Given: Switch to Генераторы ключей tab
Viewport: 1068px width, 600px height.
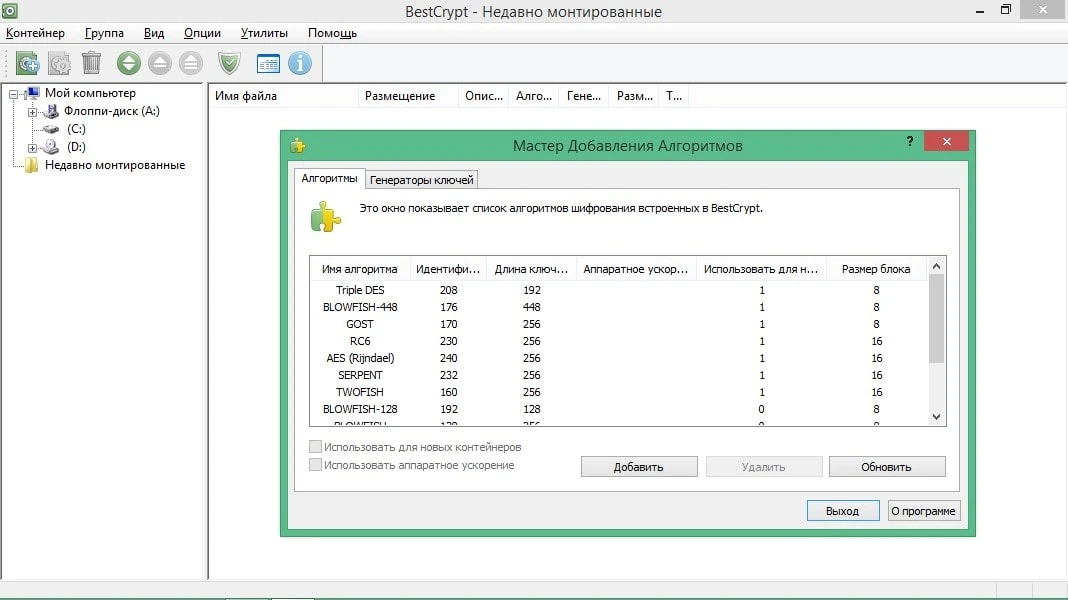Looking at the screenshot, I should click(x=422, y=180).
